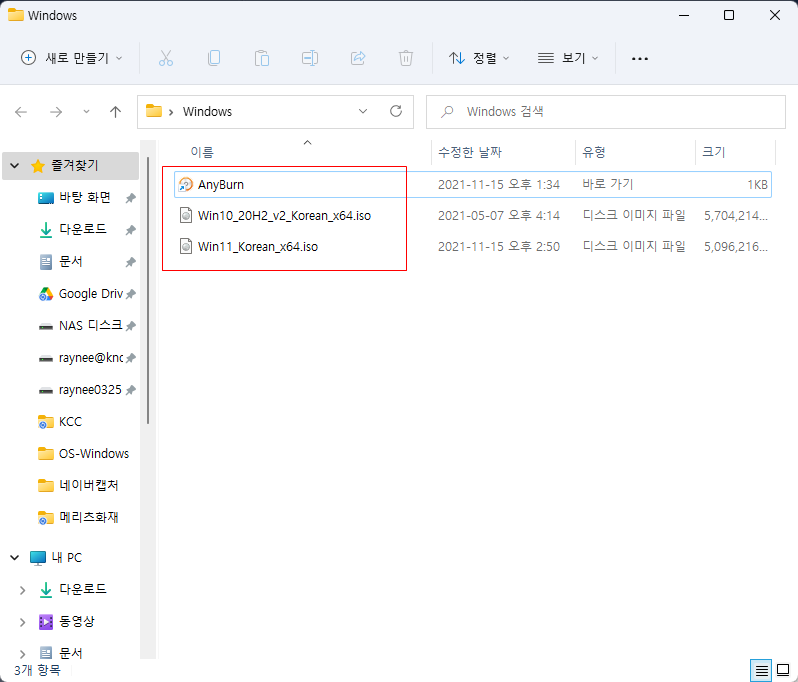798x682 pixels.
Task: Go back with the left arrow
Action: click(21, 111)
